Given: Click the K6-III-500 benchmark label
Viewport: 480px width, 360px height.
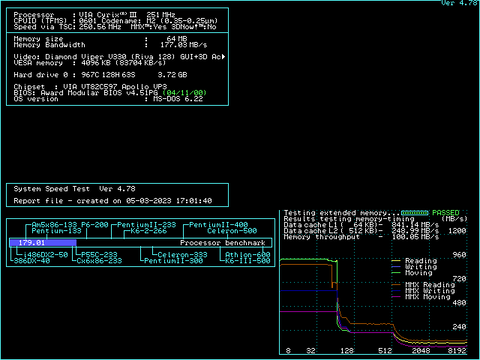Looking at the screenshot, I should pyautogui.click(x=248, y=261).
